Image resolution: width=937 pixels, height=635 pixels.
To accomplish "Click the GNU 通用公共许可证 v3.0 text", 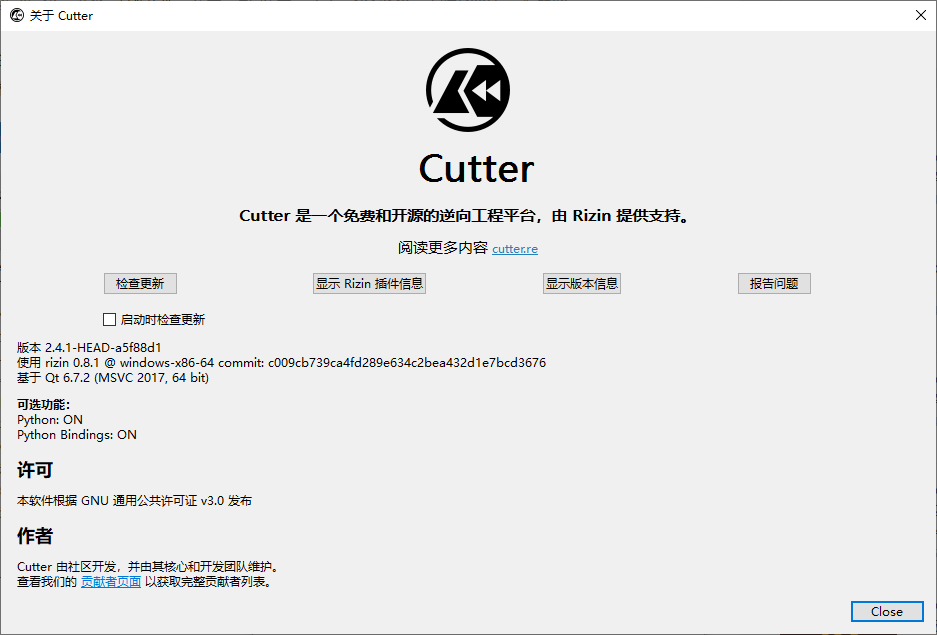I will [x=134, y=500].
